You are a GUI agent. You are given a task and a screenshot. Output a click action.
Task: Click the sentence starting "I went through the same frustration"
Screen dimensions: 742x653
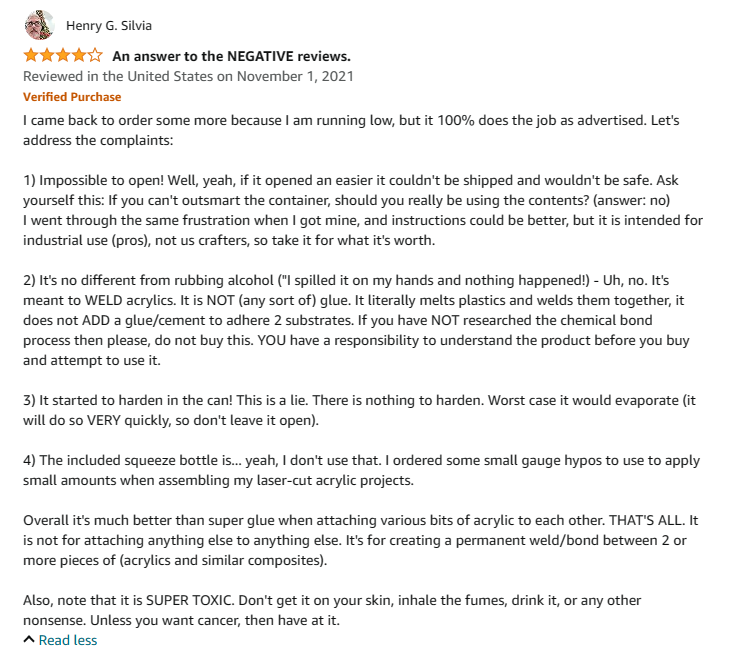point(363,230)
